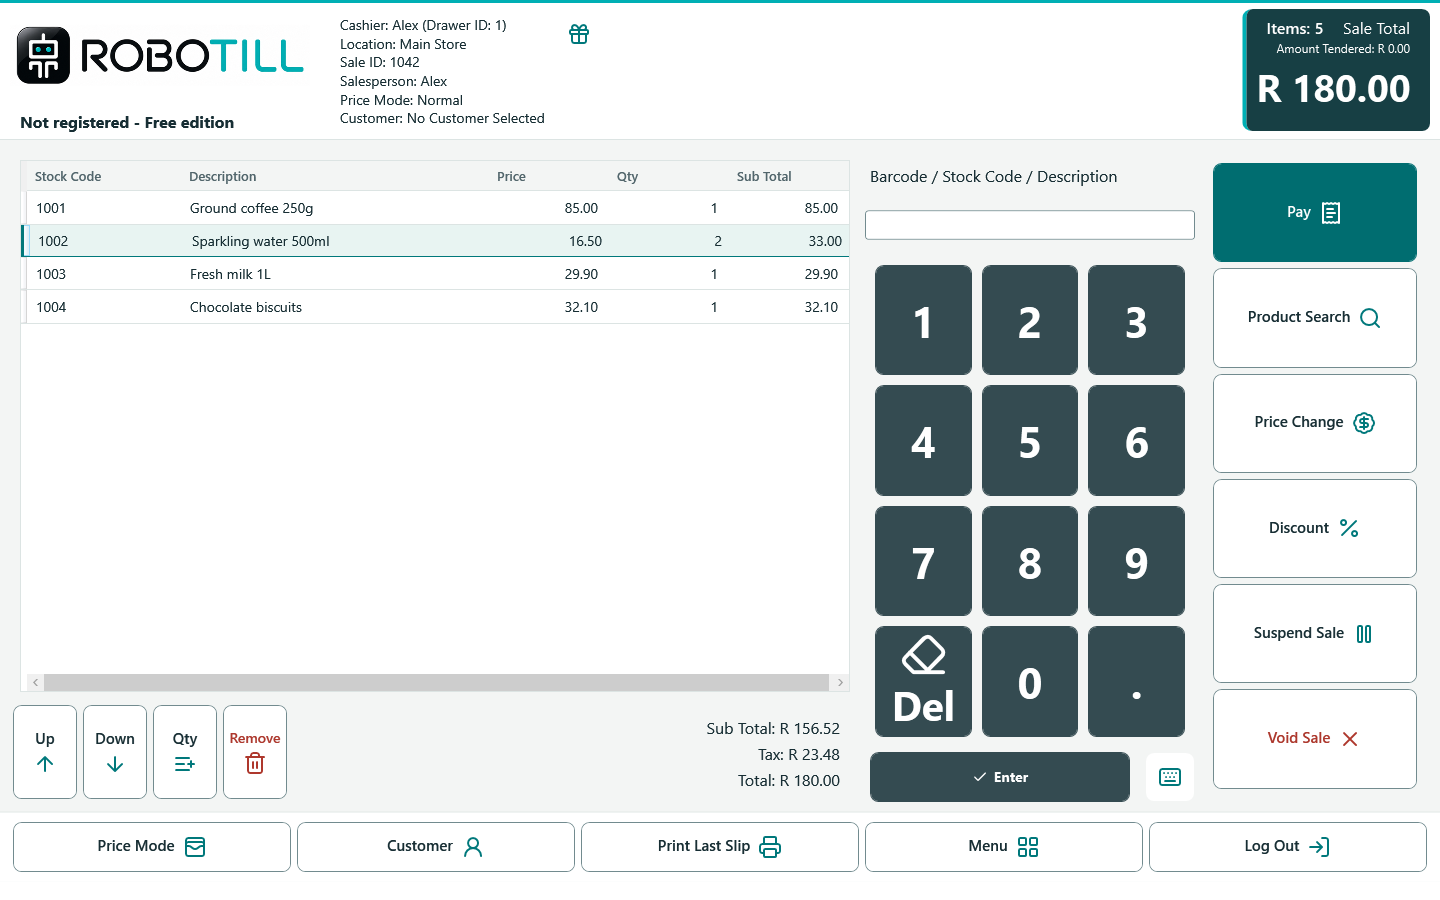Image resolution: width=1440 pixels, height=900 pixels.
Task: Tap keypad digit 4
Action: [923, 440]
